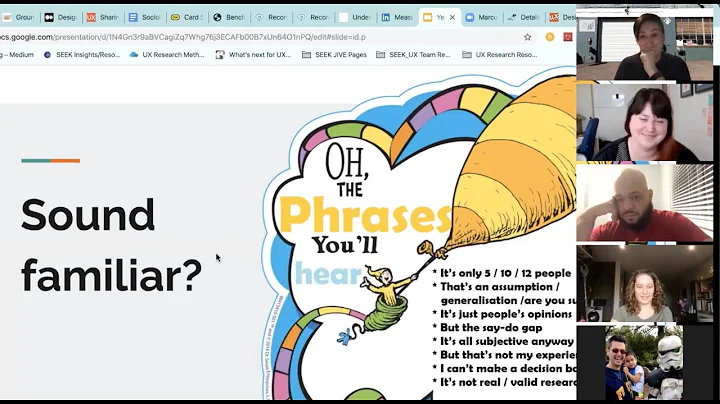Switch to the 'Card S' tab
The image size is (720, 404).
point(186,17)
